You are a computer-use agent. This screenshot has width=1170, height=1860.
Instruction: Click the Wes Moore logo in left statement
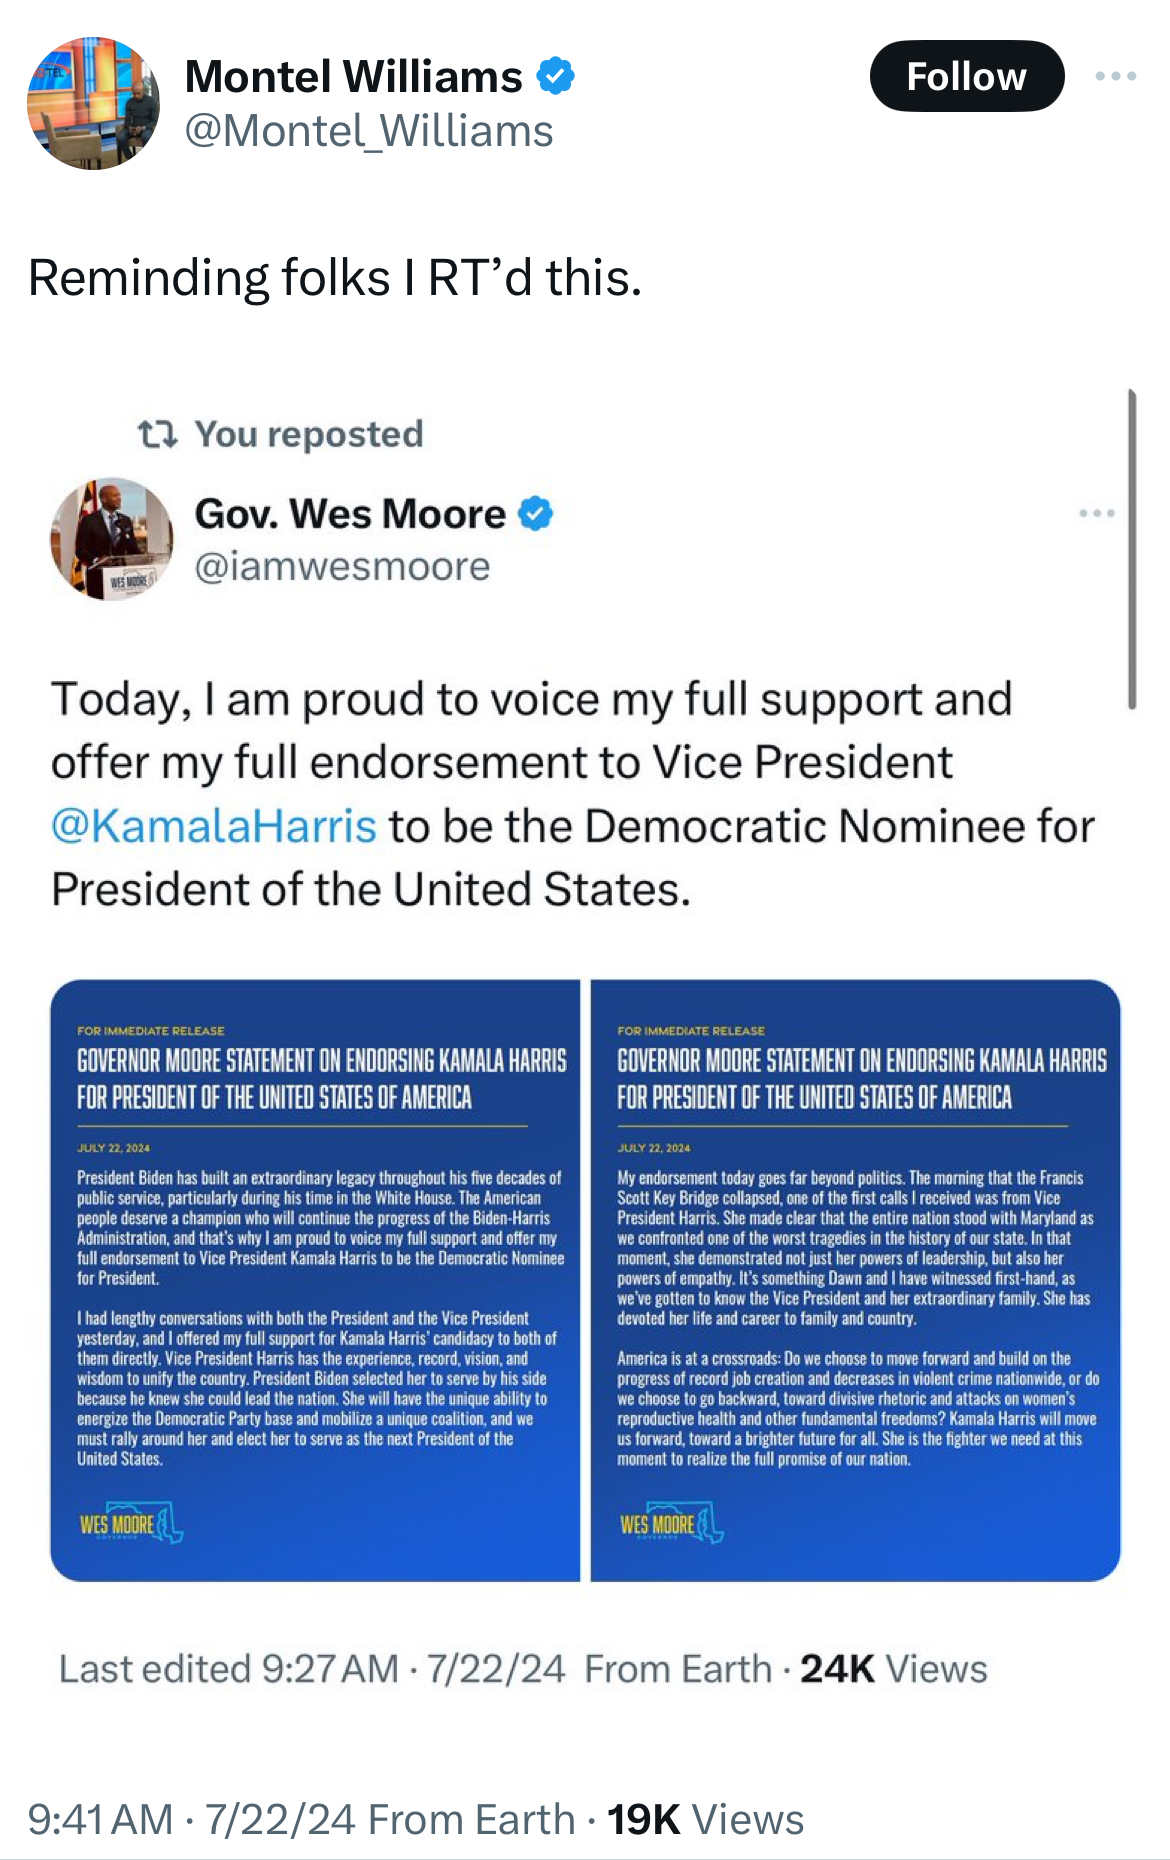coord(131,1523)
